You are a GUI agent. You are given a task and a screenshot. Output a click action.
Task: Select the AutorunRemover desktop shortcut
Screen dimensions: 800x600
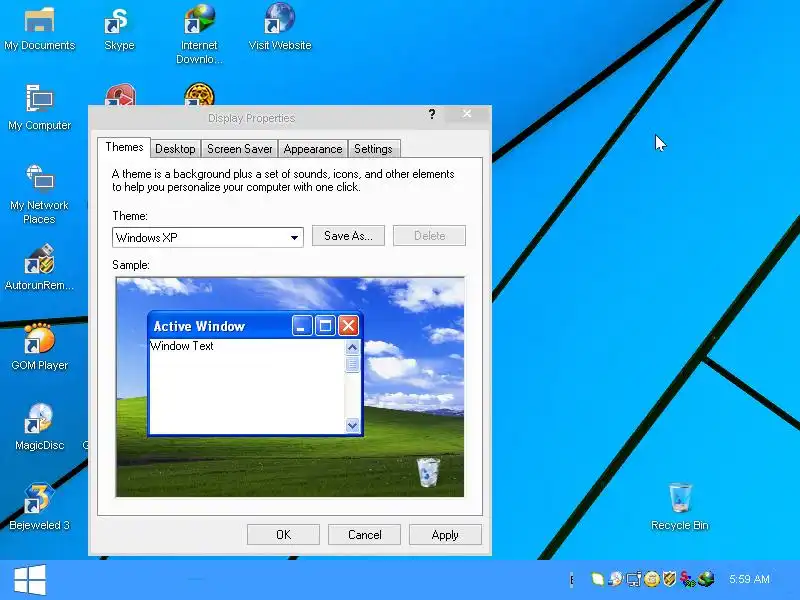(x=39, y=268)
